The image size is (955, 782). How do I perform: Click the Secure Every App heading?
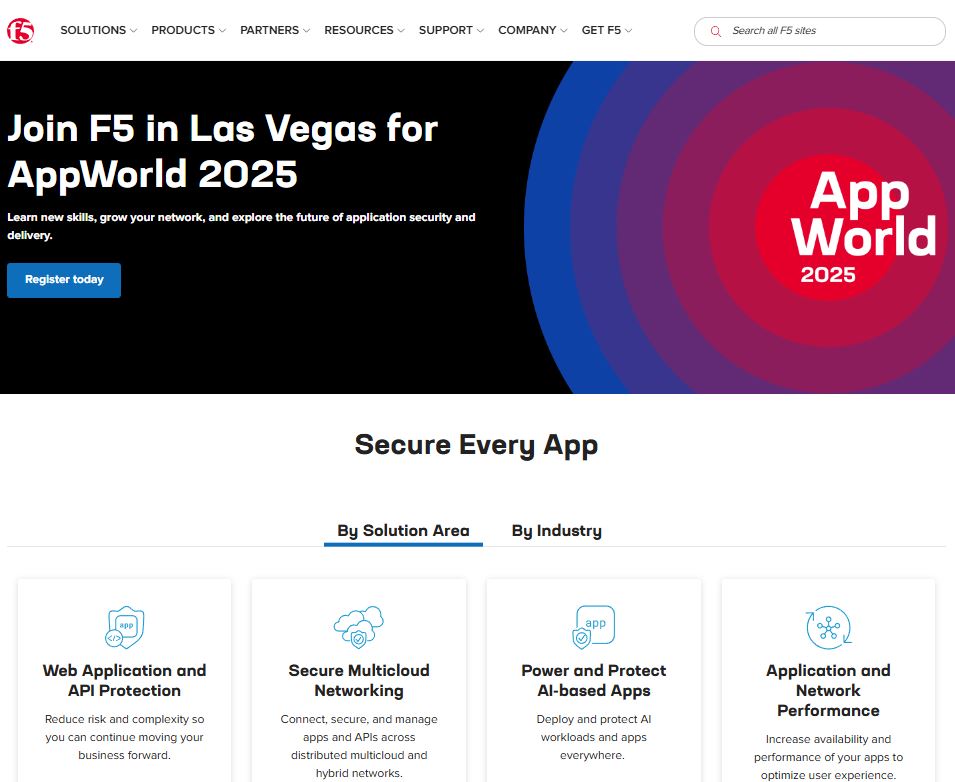coord(476,445)
